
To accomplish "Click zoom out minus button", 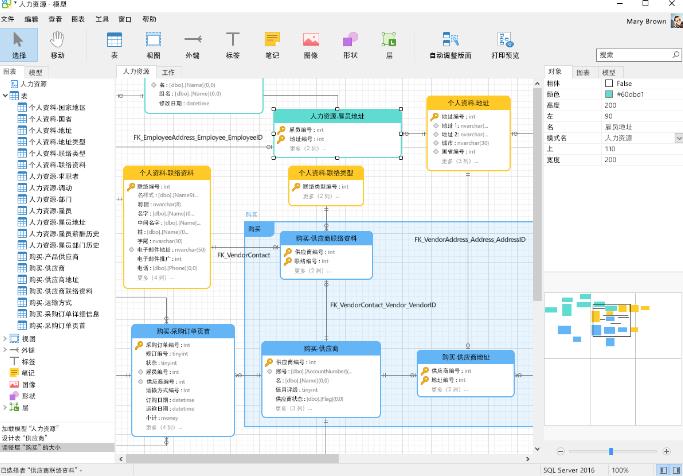I will pos(561,451).
